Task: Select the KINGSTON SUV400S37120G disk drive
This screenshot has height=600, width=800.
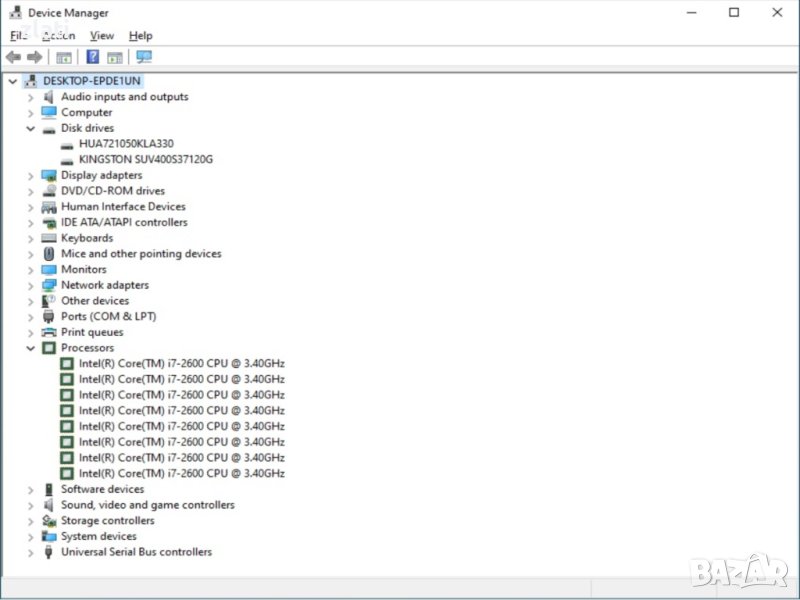Action: point(145,159)
